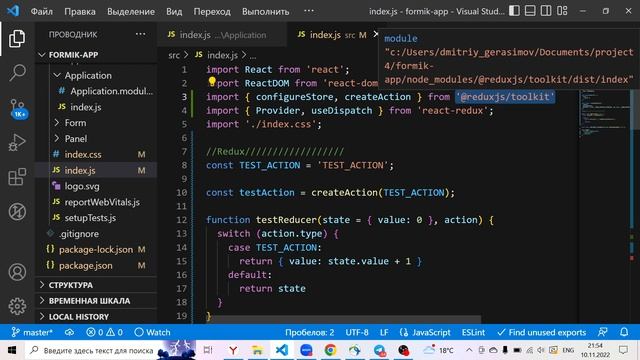This screenshot has height=360, width=640.
Task: Open the overflow ellipsis in the menu bar
Action: 309,11
